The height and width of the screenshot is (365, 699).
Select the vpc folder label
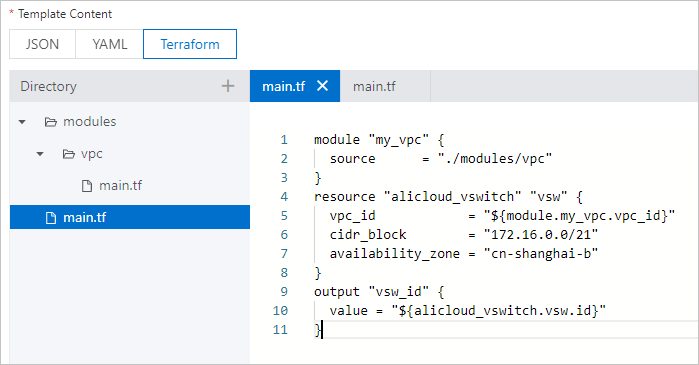[x=92, y=154]
